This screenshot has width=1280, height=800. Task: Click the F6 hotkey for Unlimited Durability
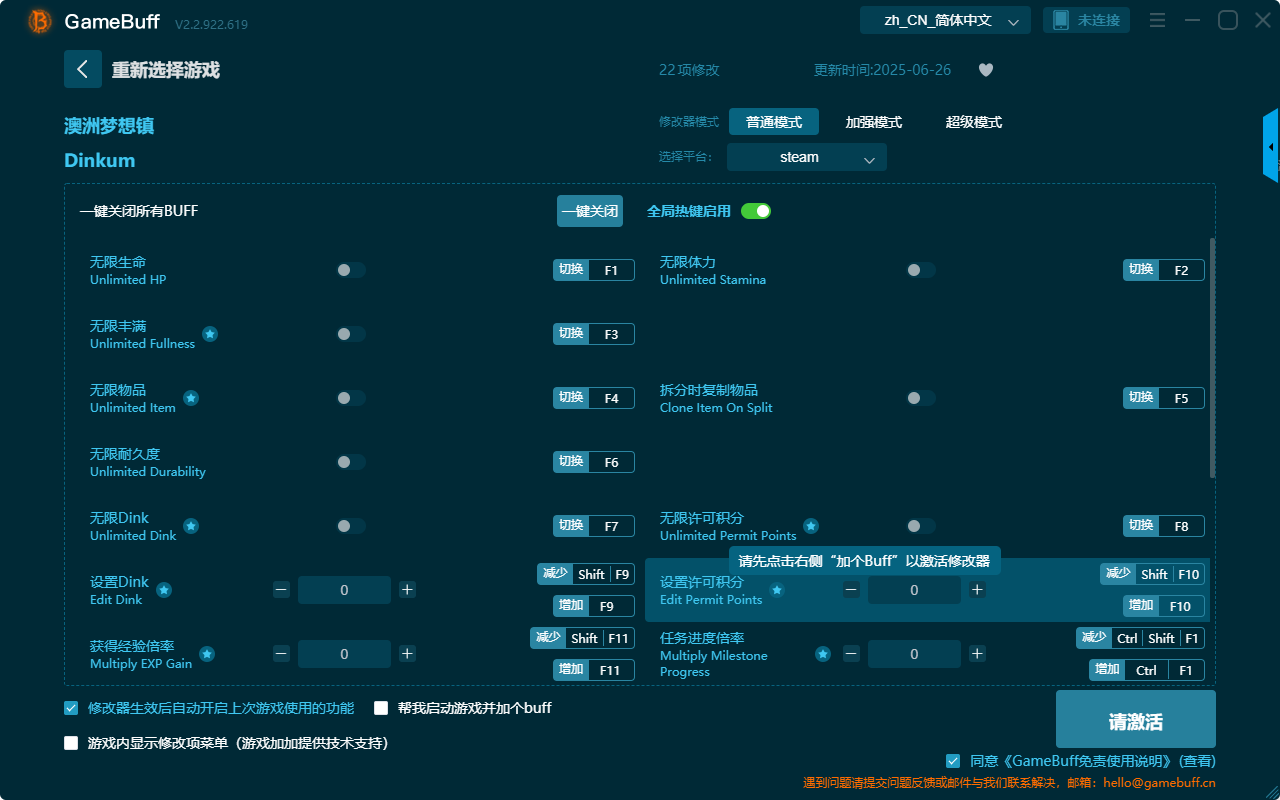[x=594, y=462]
